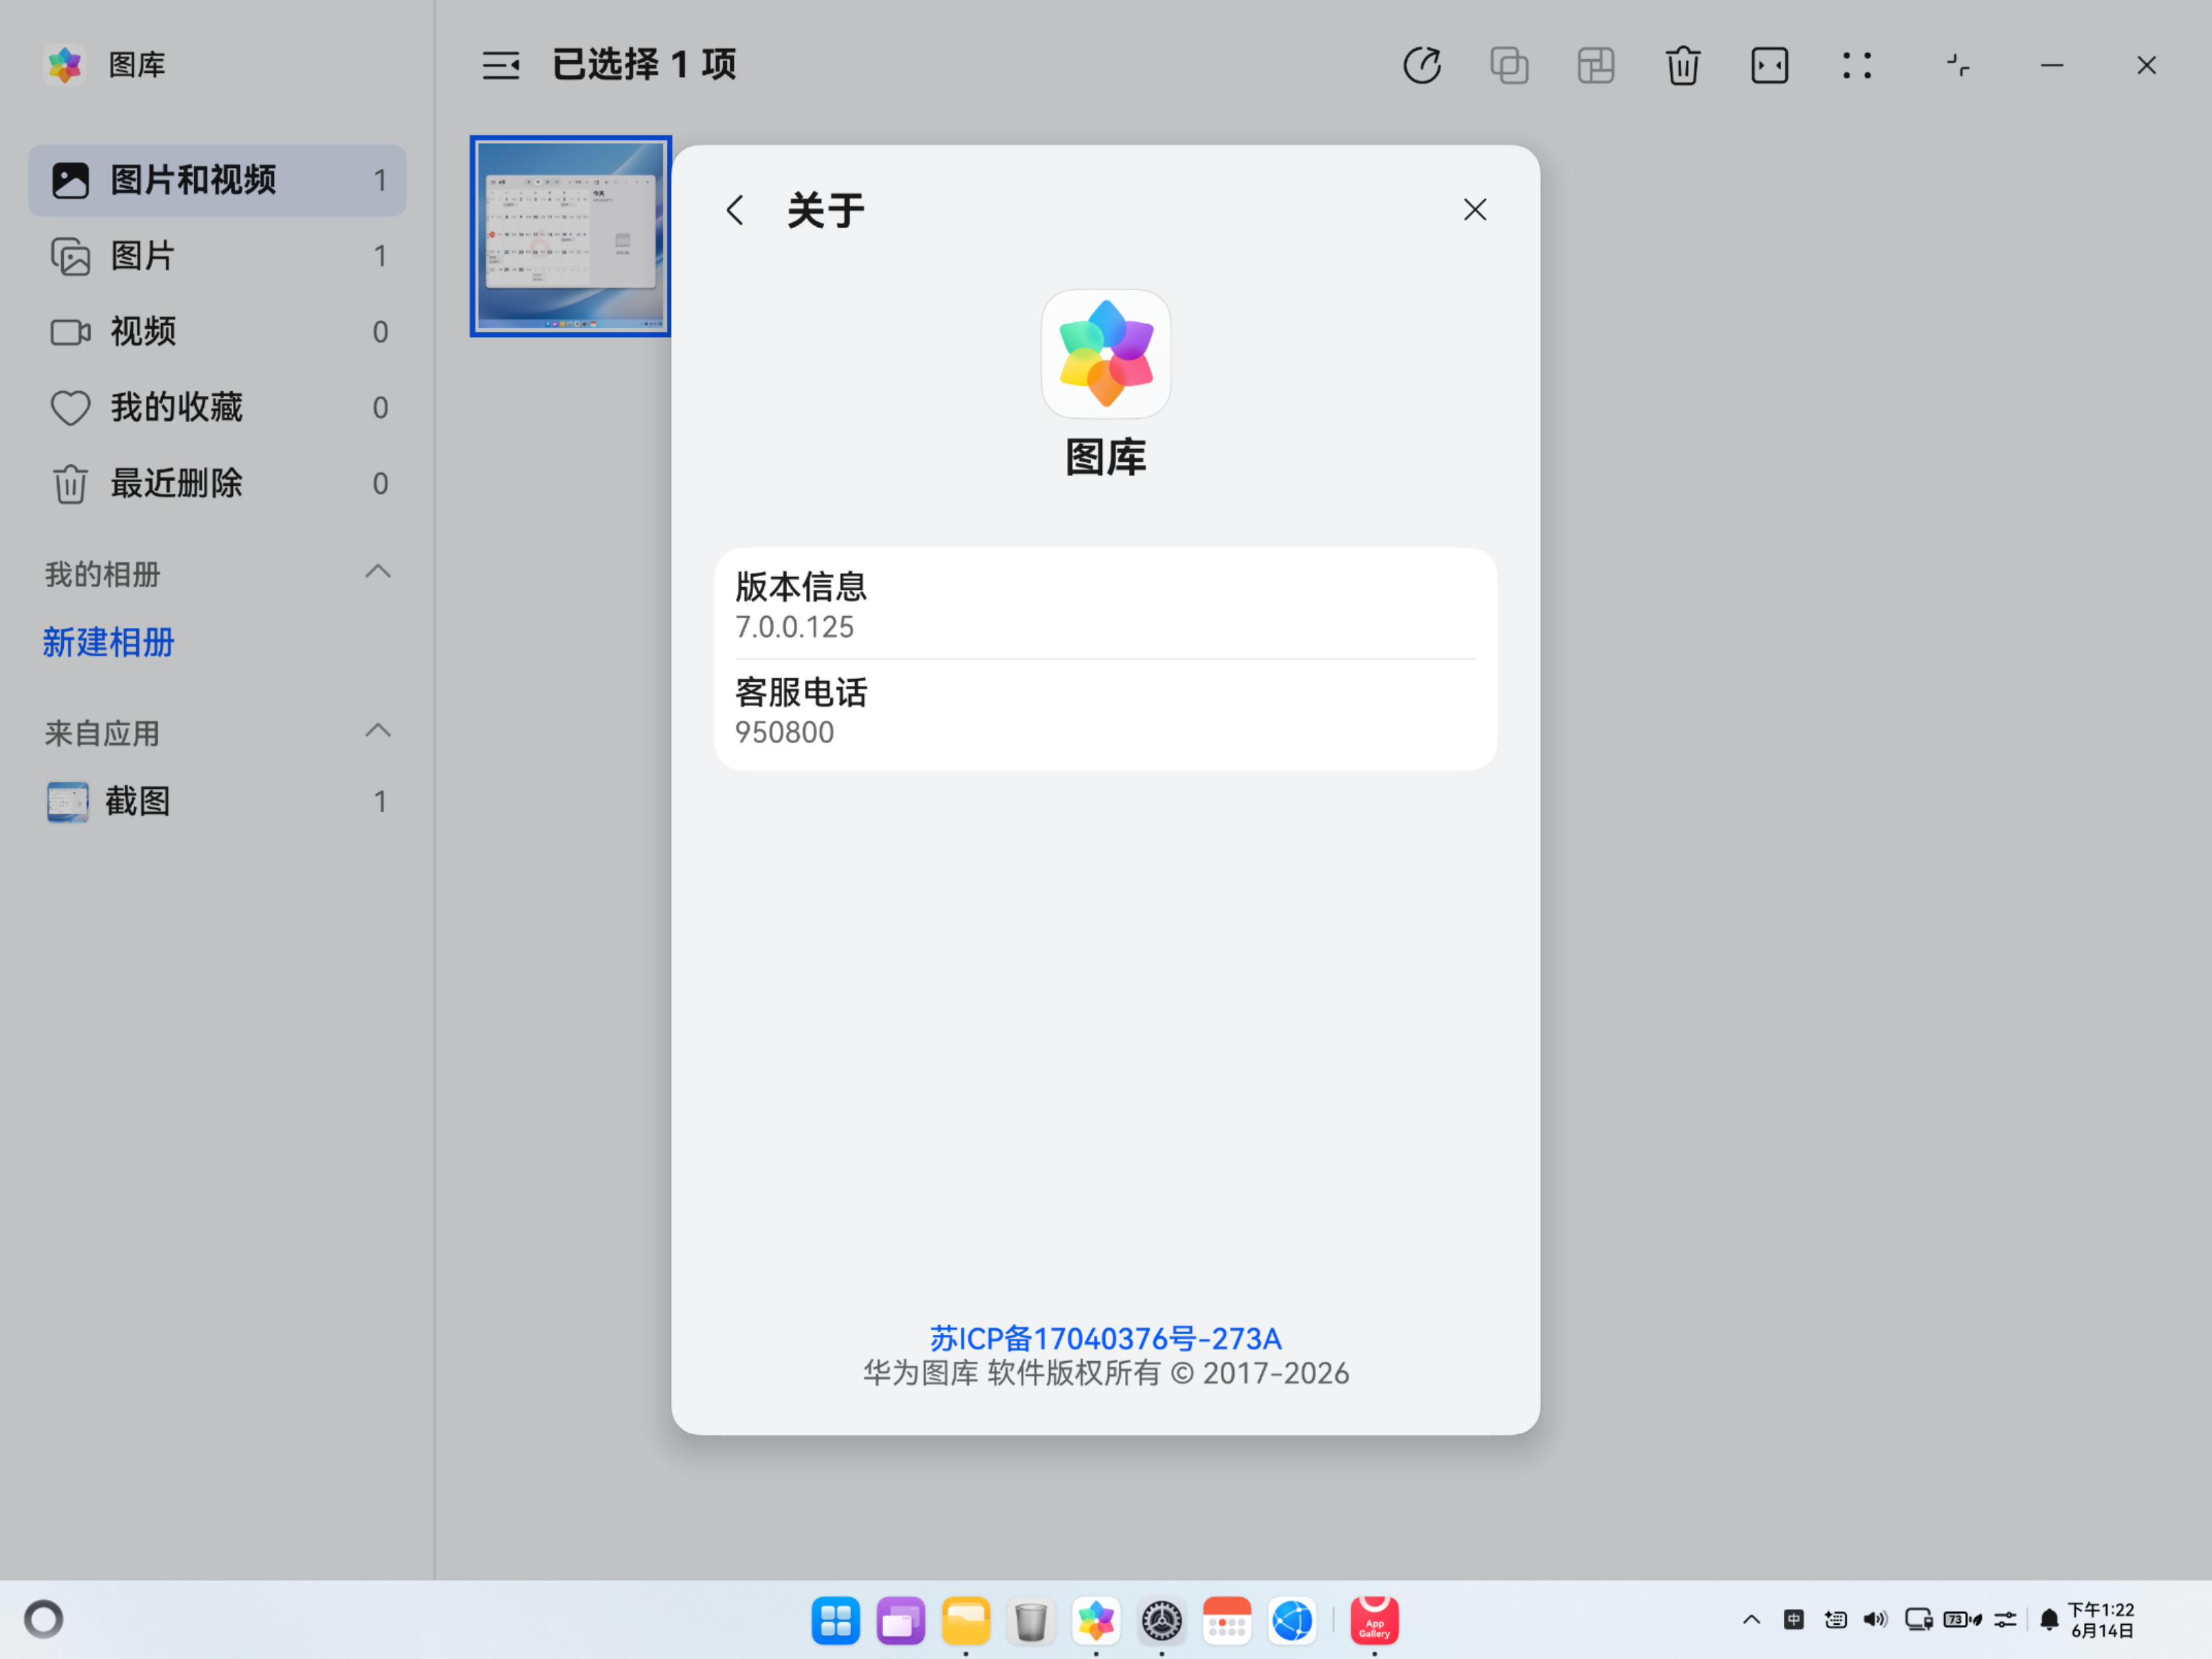The width and height of the screenshot is (2212, 1659).
Task: Click the 图库 app logo in dialog
Action: tap(1106, 354)
